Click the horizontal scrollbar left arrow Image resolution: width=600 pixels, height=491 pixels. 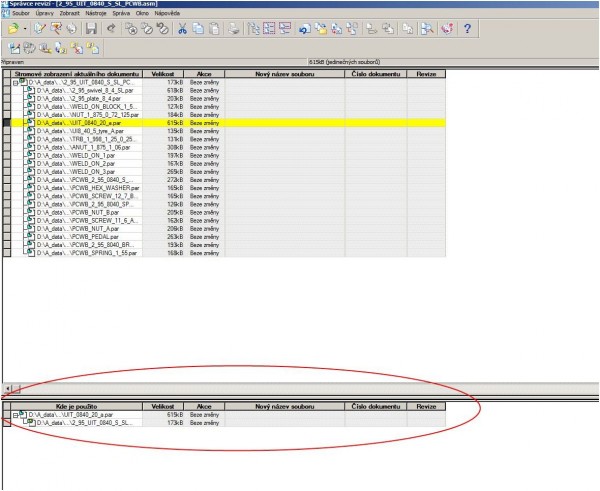point(7,387)
